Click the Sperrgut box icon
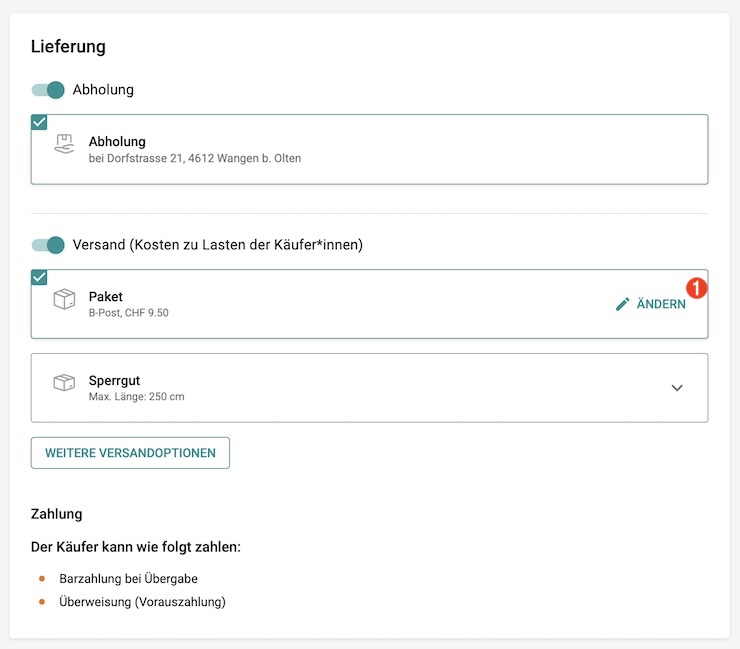Screen dimensions: 740x649 [64, 384]
